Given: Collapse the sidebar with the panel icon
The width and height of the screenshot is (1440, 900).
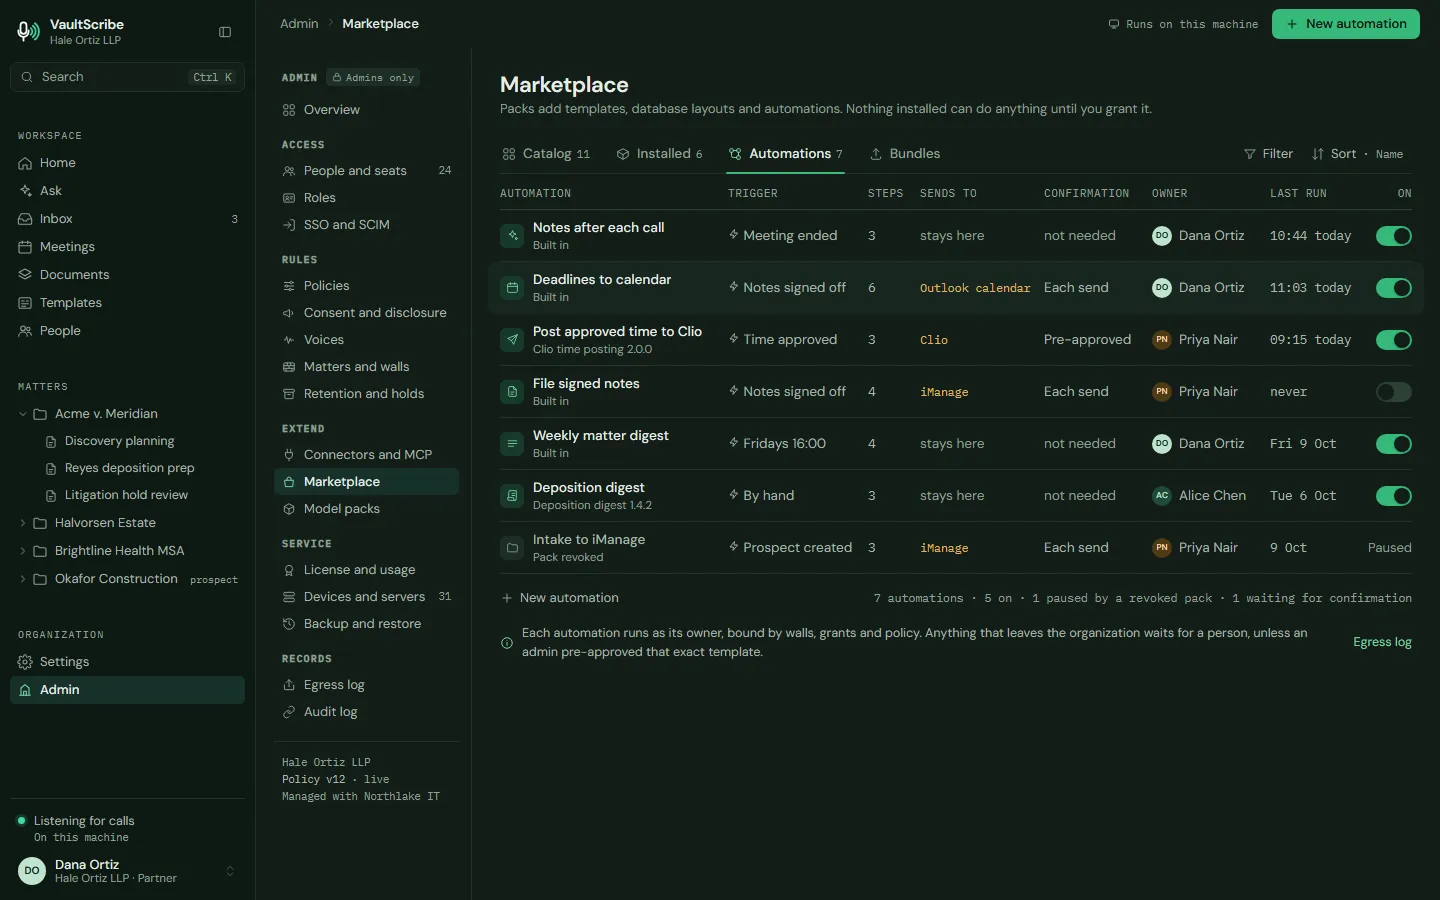Looking at the screenshot, I should 225,32.
